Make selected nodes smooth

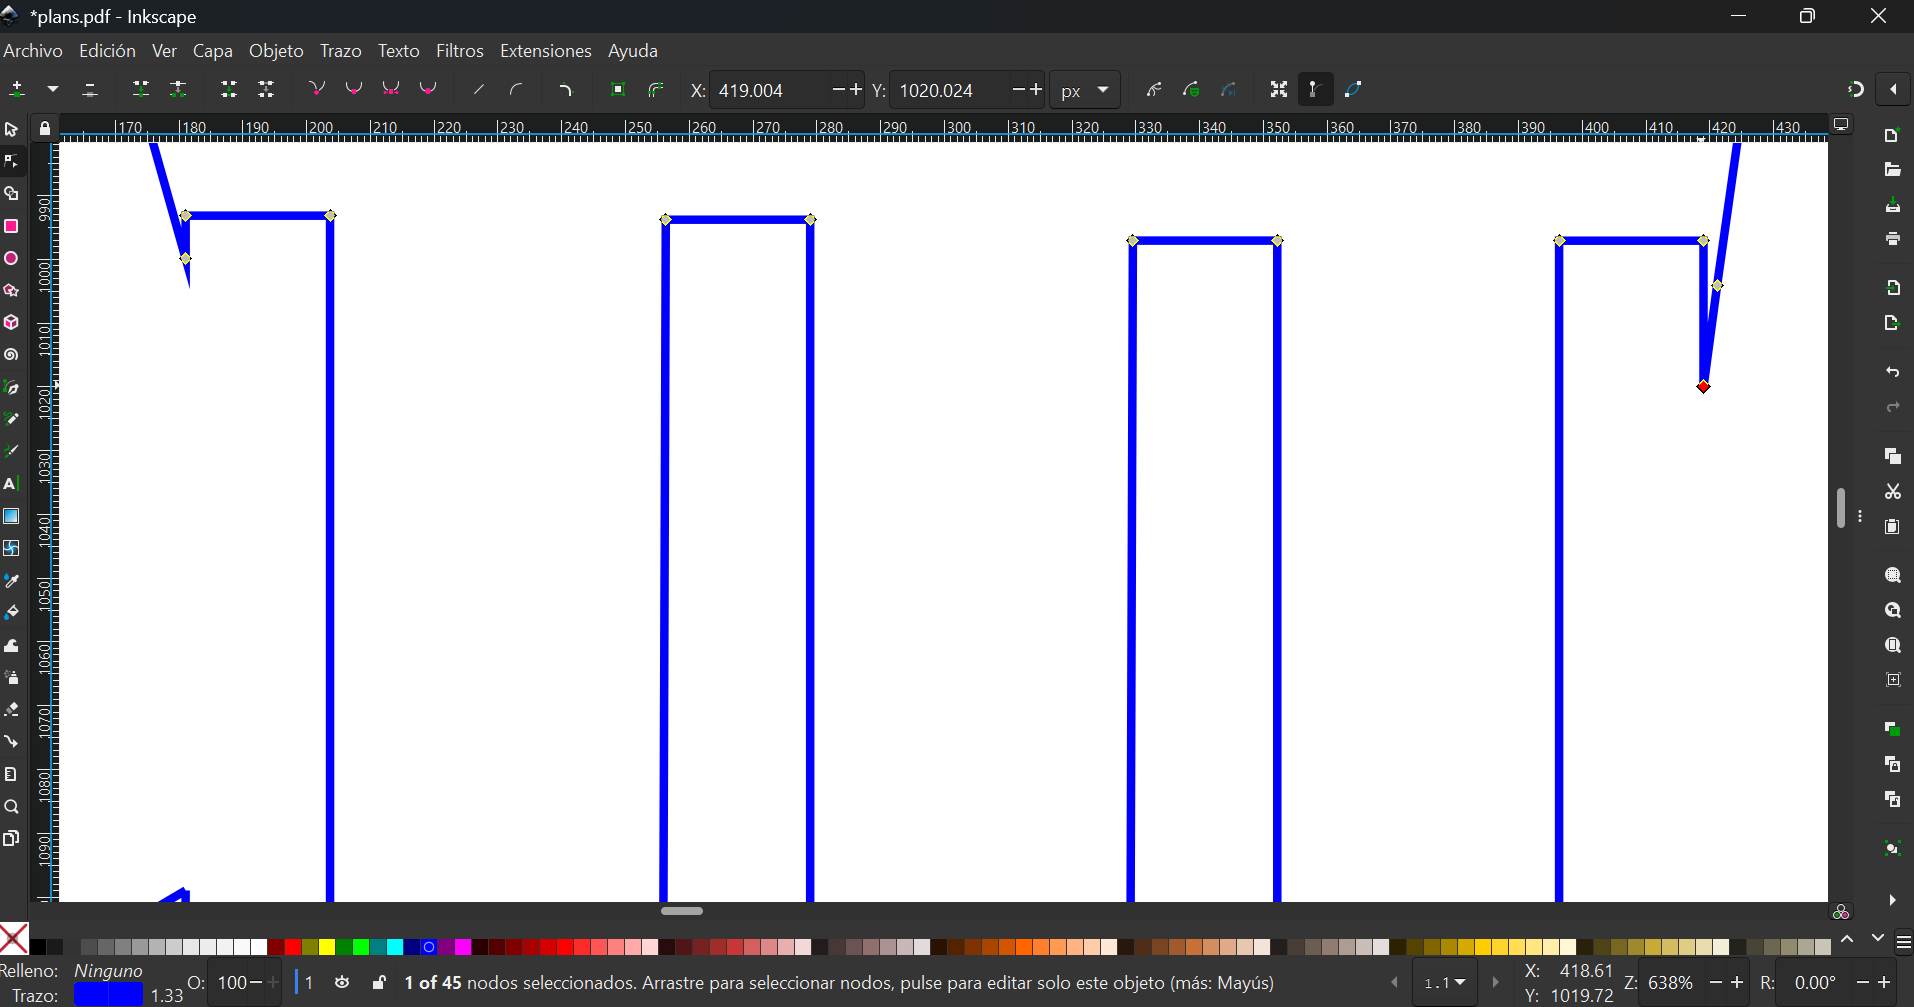(354, 89)
